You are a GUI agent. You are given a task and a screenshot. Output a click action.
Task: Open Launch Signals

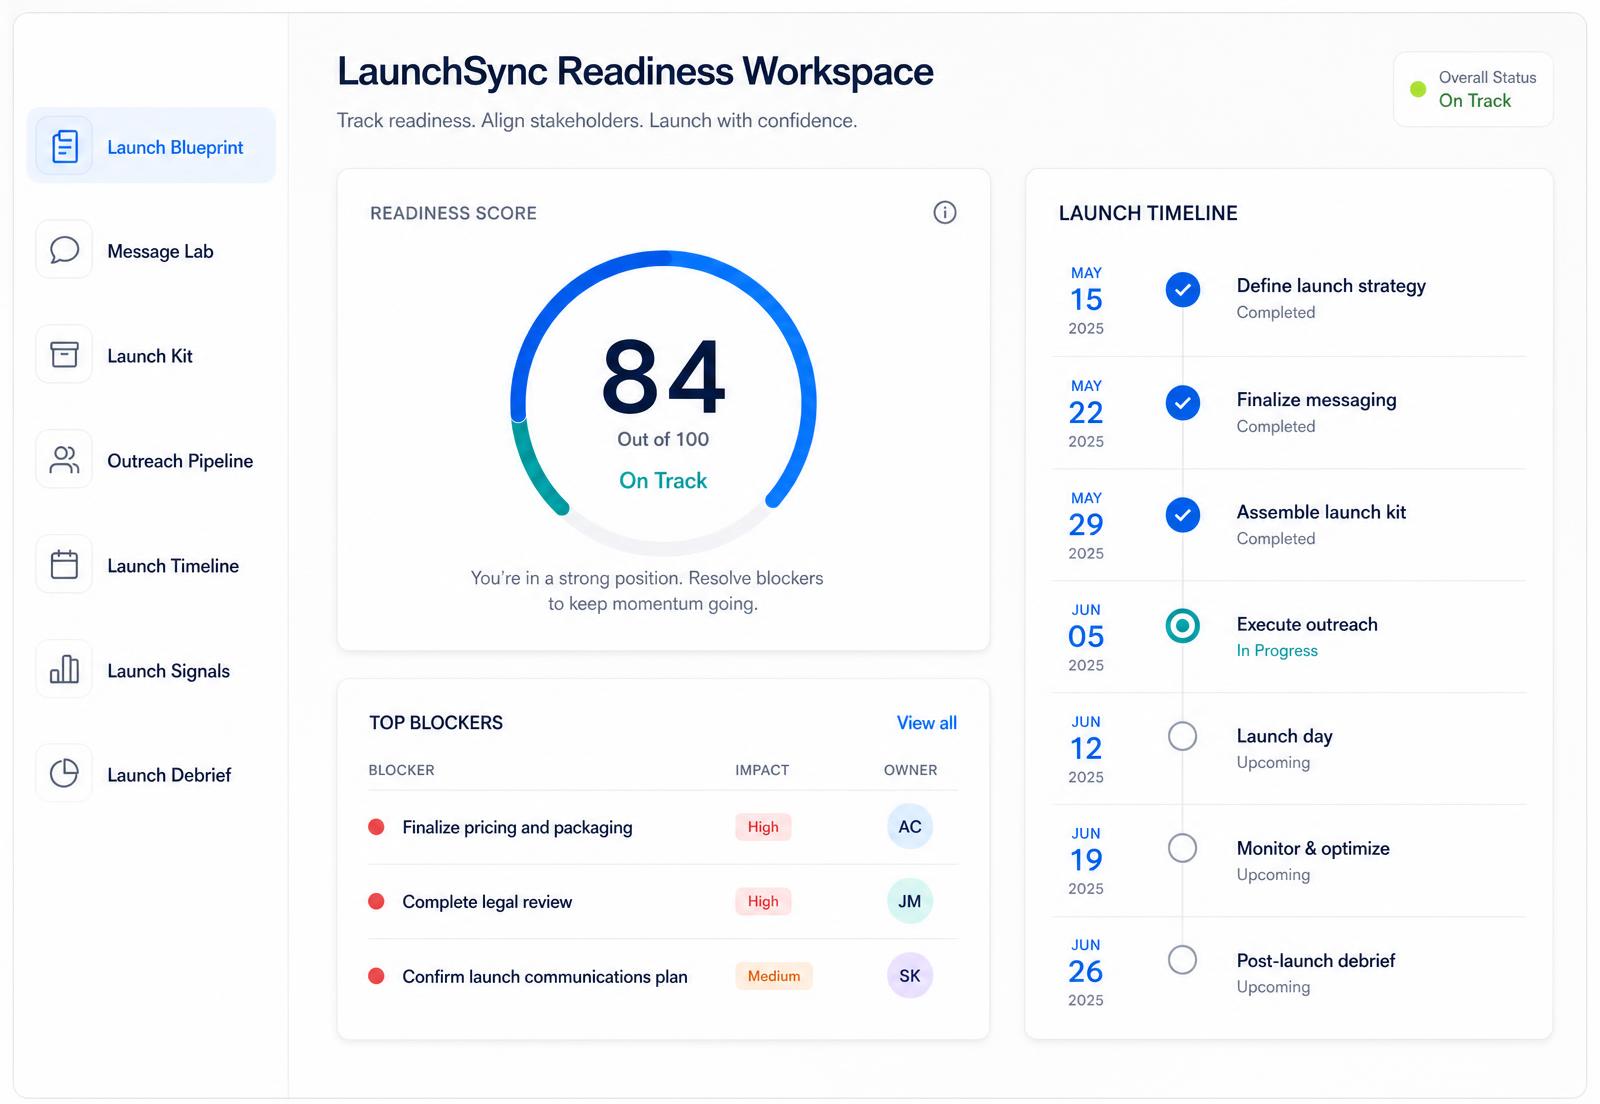point(151,669)
